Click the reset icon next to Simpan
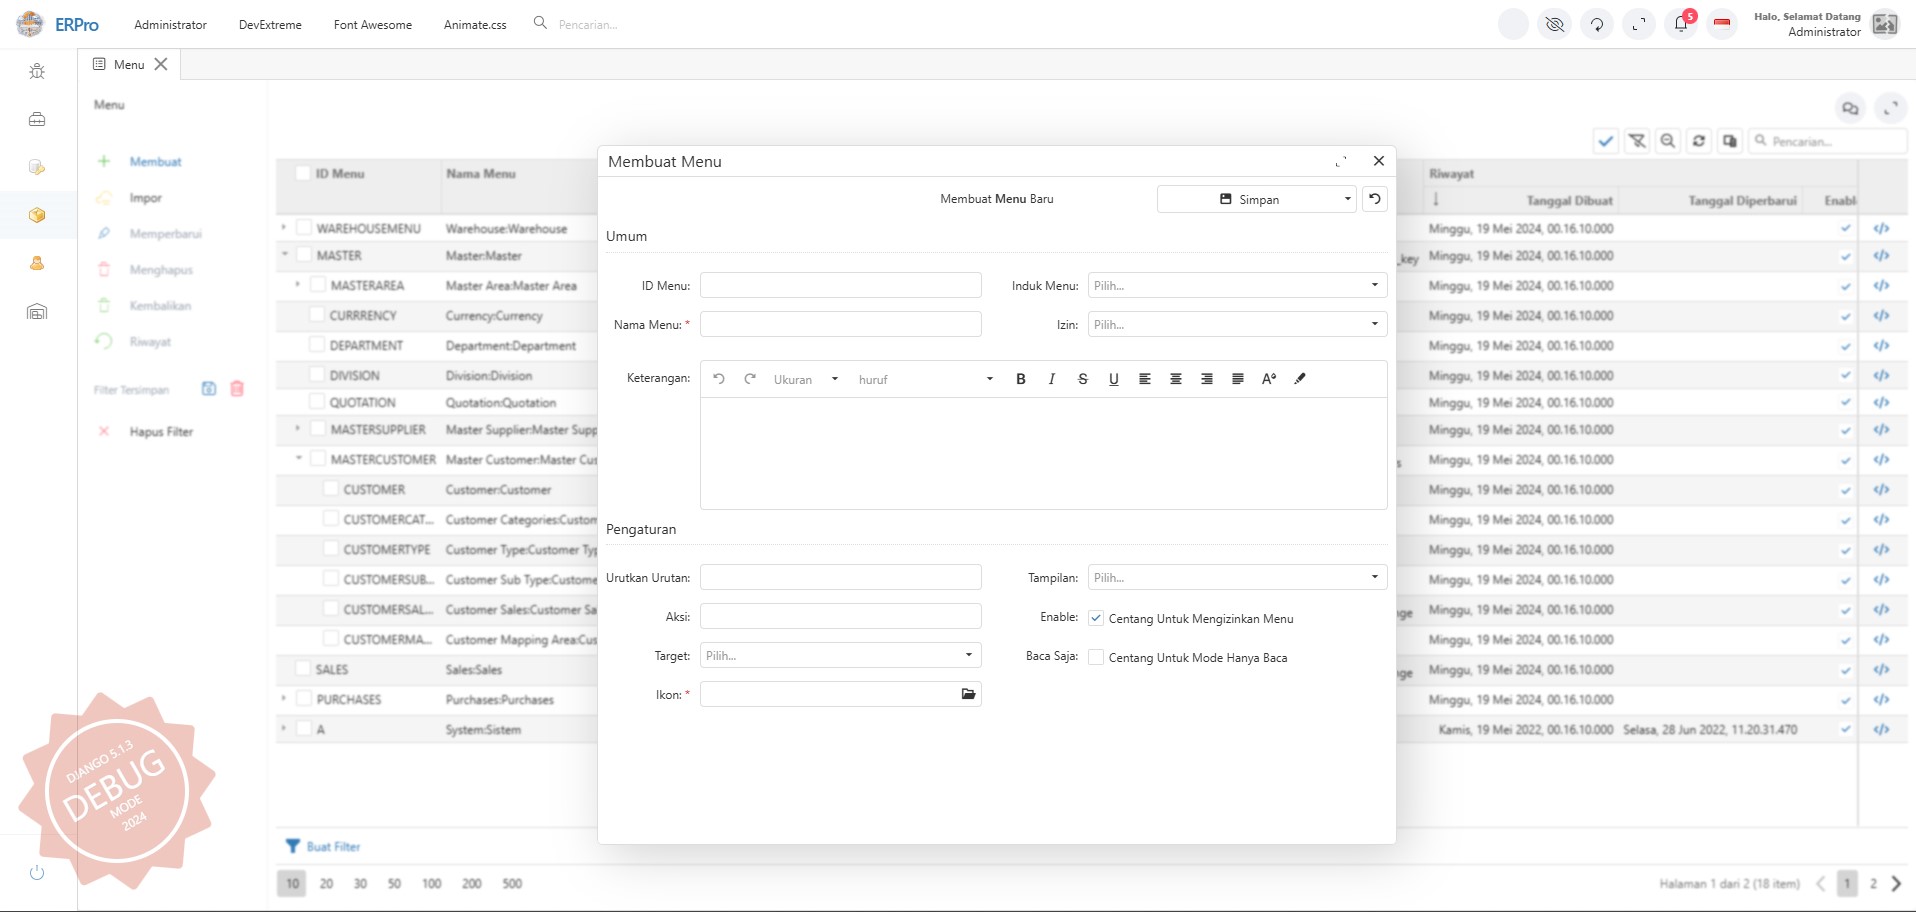This screenshot has width=1916, height=912. pos(1374,199)
